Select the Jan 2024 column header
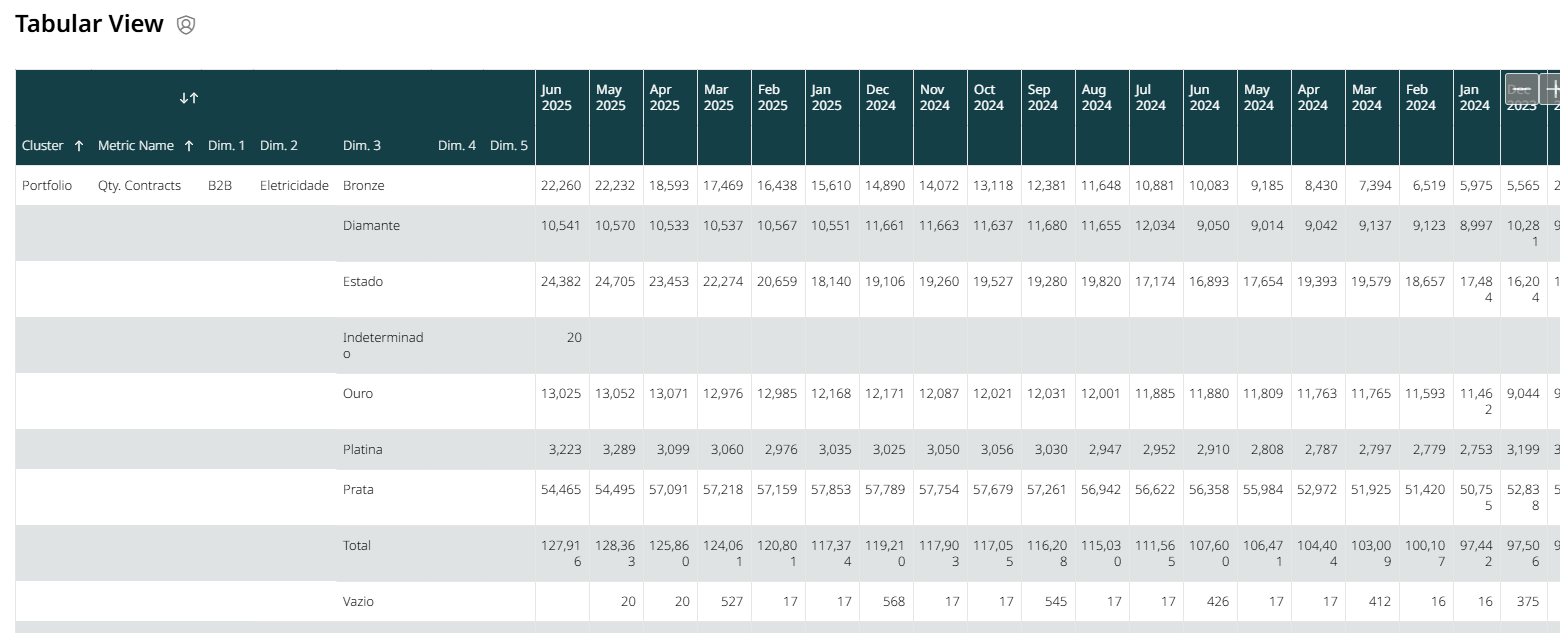The image size is (1560, 633). click(x=1474, y=98)
